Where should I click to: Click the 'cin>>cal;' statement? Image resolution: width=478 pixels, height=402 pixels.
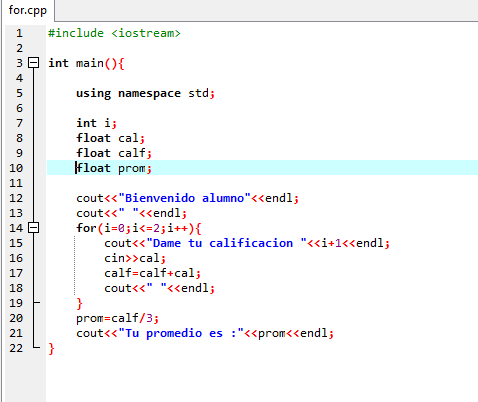point(135,258)
